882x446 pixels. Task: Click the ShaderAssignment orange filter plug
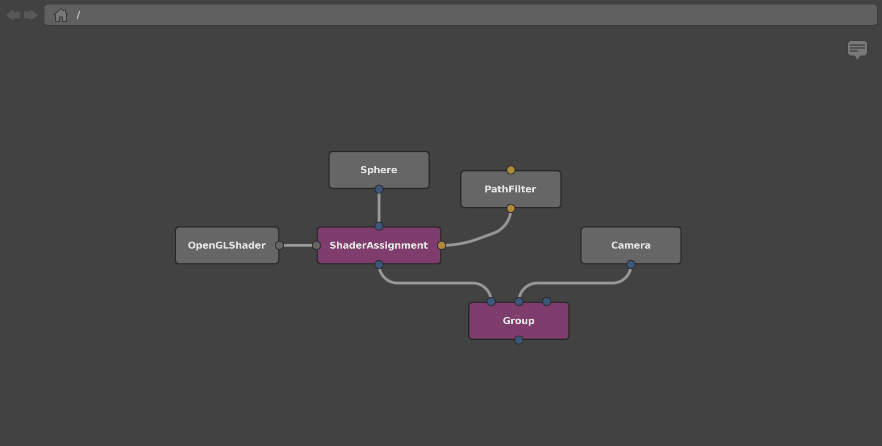(442, 245)
